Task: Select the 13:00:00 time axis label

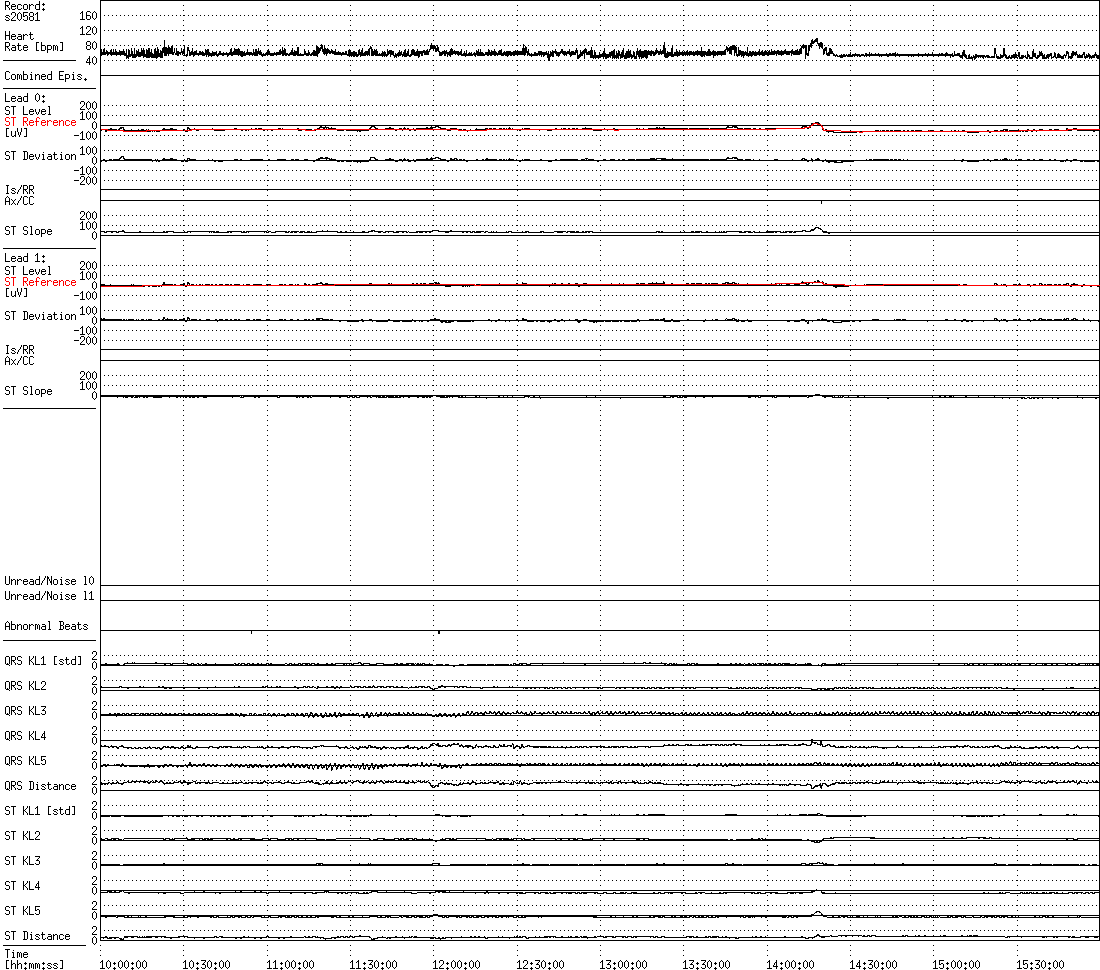Action: (x=623, y=964)
